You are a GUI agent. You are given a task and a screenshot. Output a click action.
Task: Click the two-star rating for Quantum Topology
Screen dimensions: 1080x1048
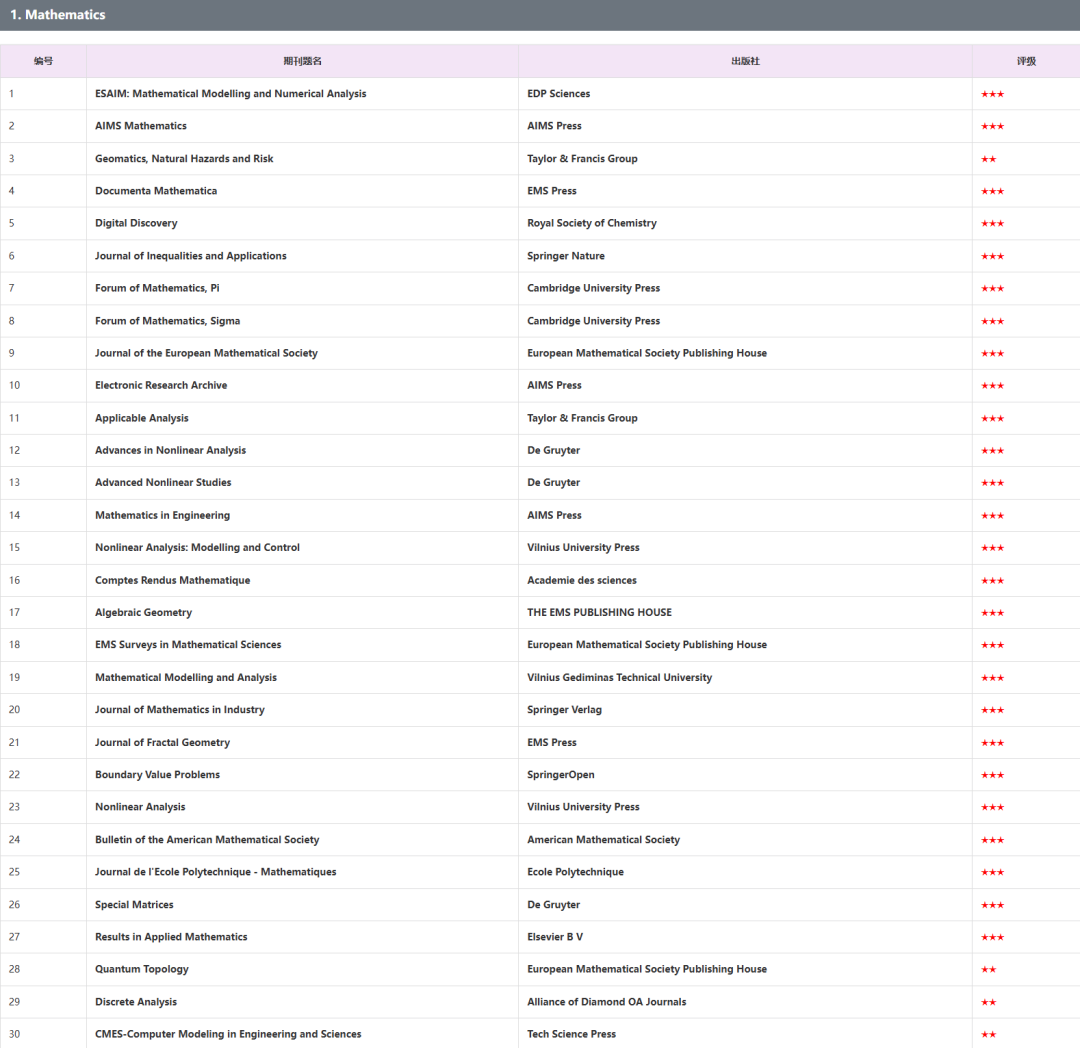tap(988, 969)
